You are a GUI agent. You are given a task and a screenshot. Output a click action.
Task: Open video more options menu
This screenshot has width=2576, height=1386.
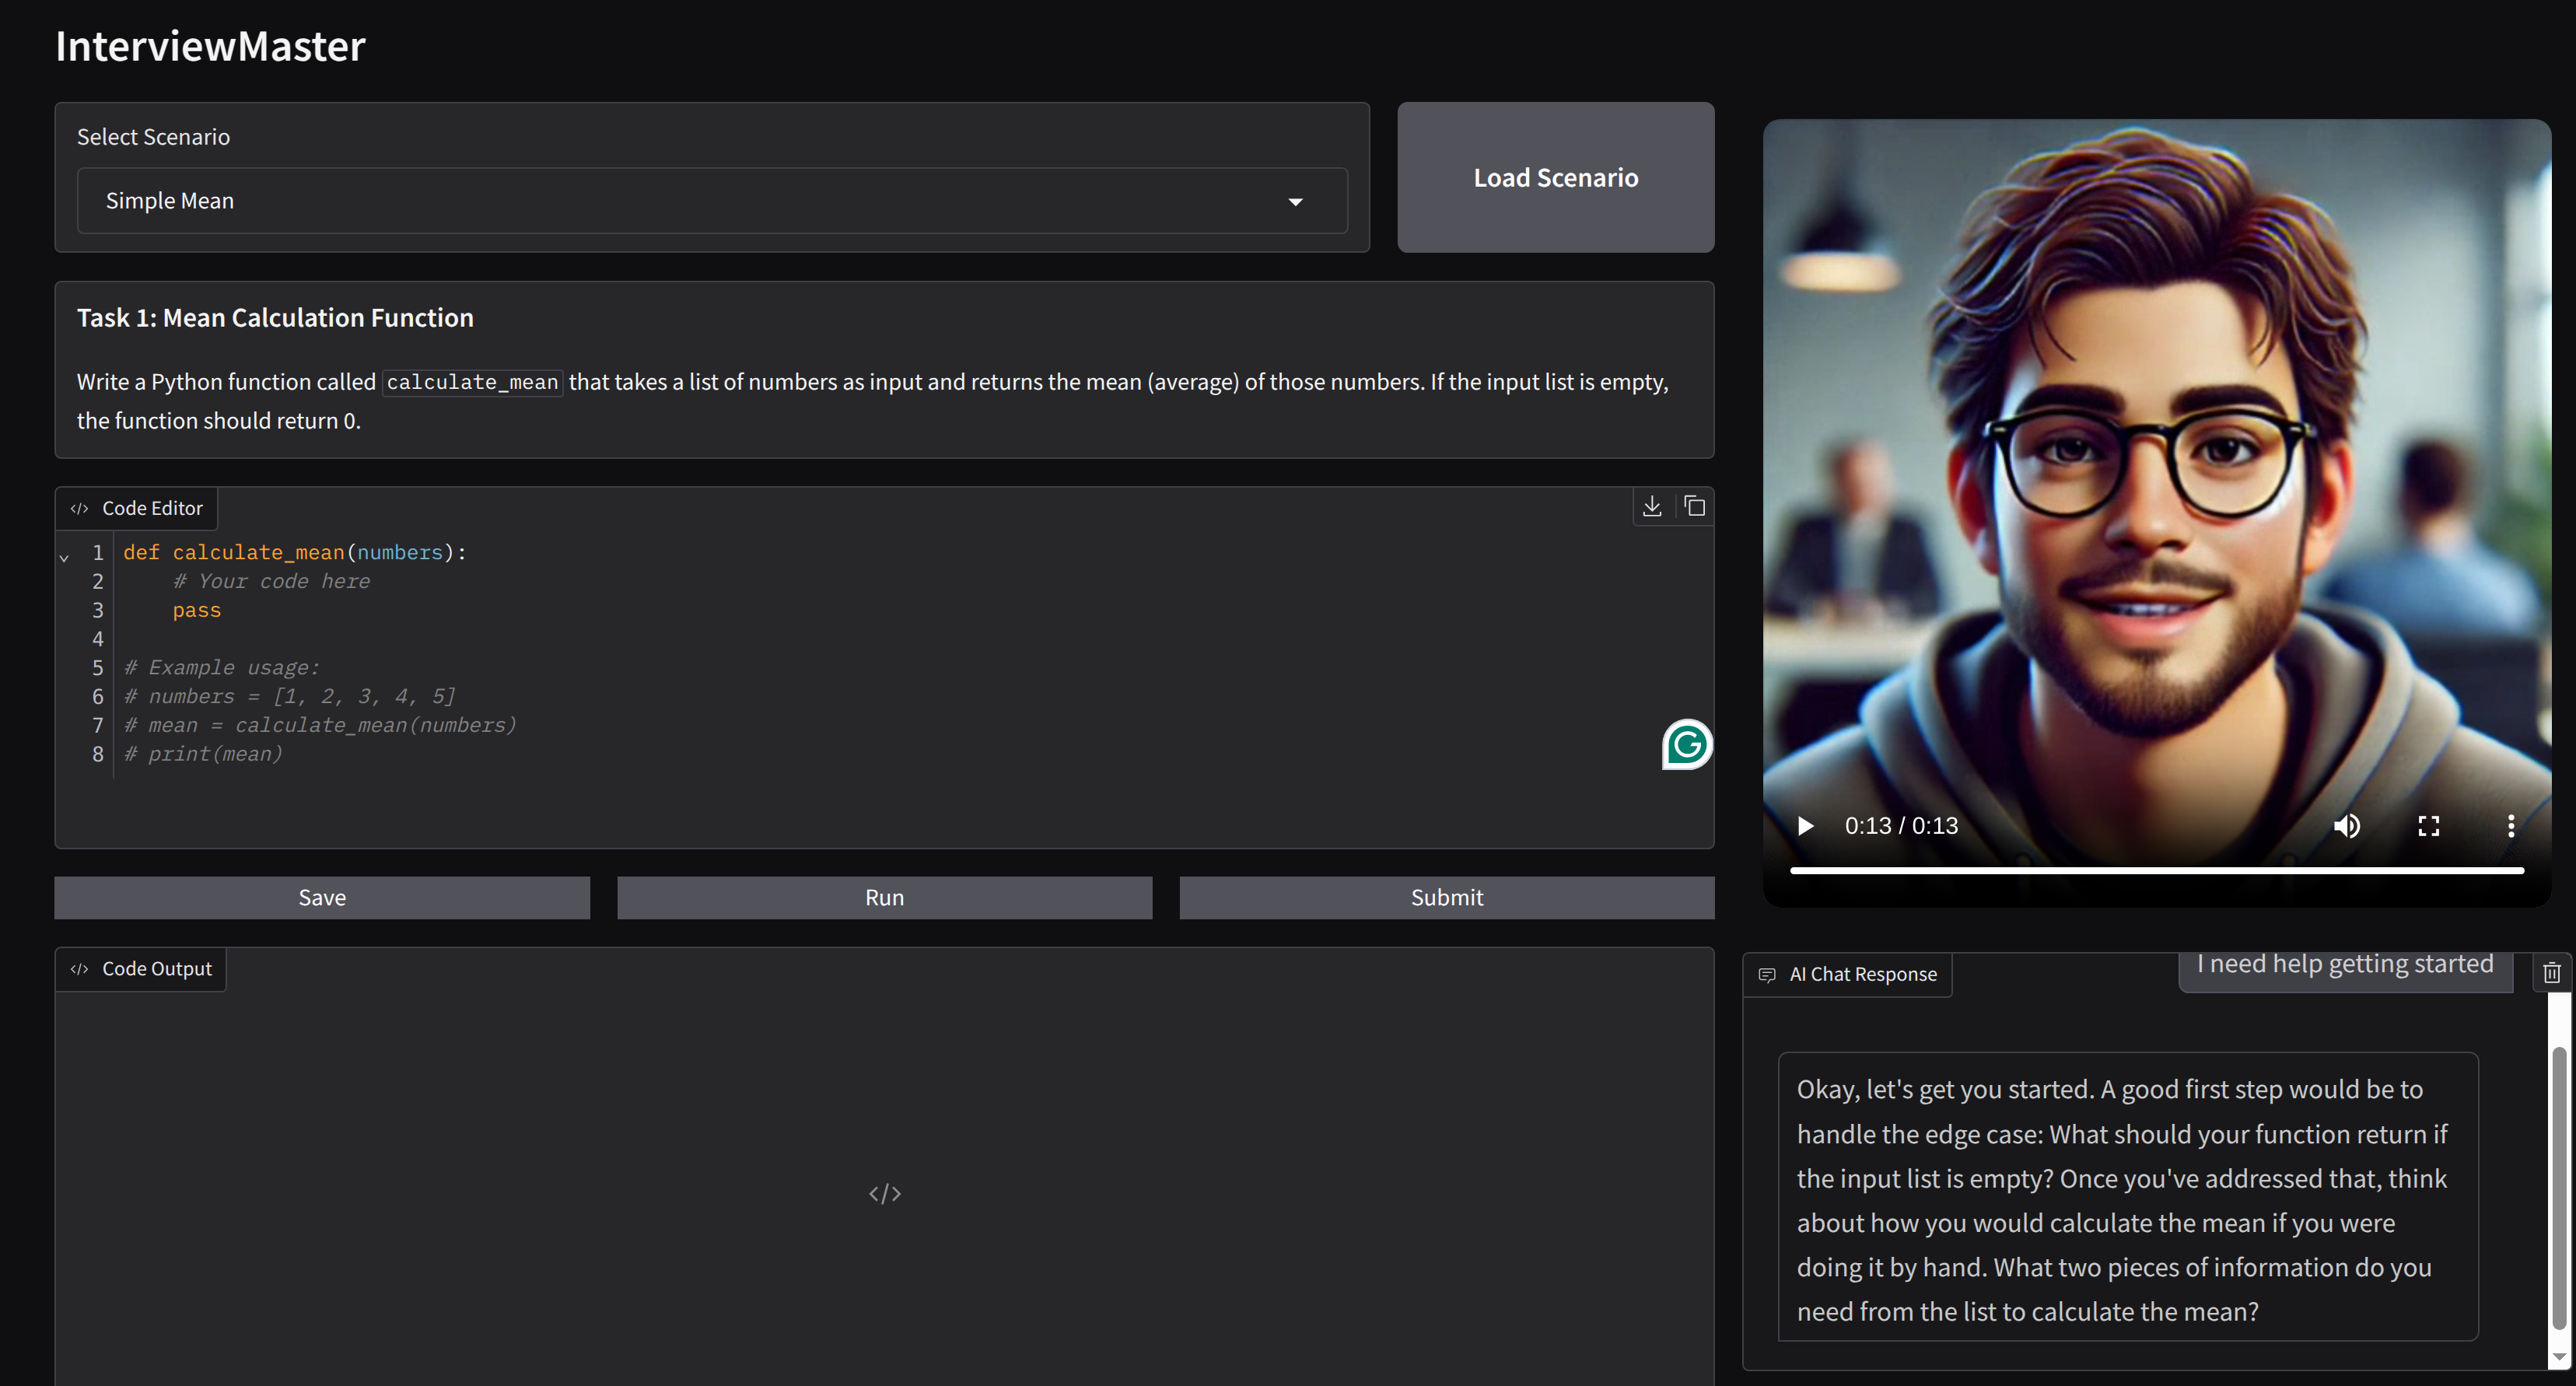pyautogui.click(x=2510, y=826)
